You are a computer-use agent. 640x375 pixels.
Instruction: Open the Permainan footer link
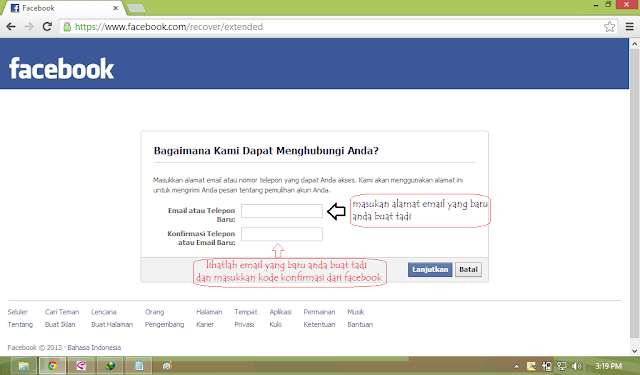319,312
